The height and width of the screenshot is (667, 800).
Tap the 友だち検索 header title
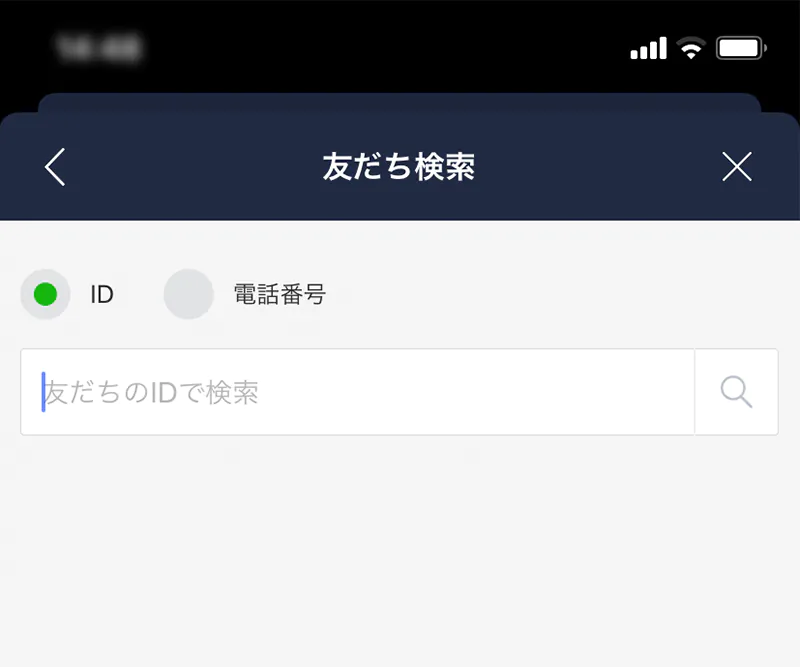coord(398,167)
